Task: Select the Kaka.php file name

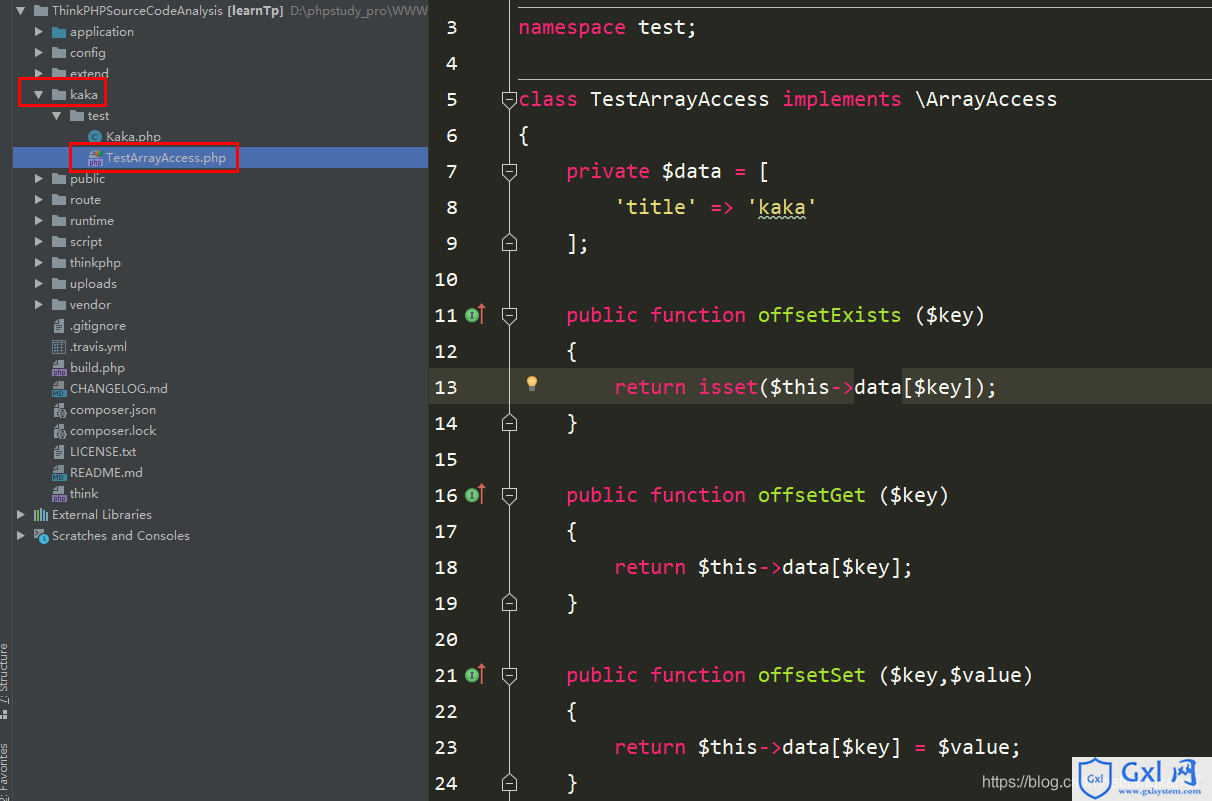Action: pyautogui.click(x=134, y=137)
